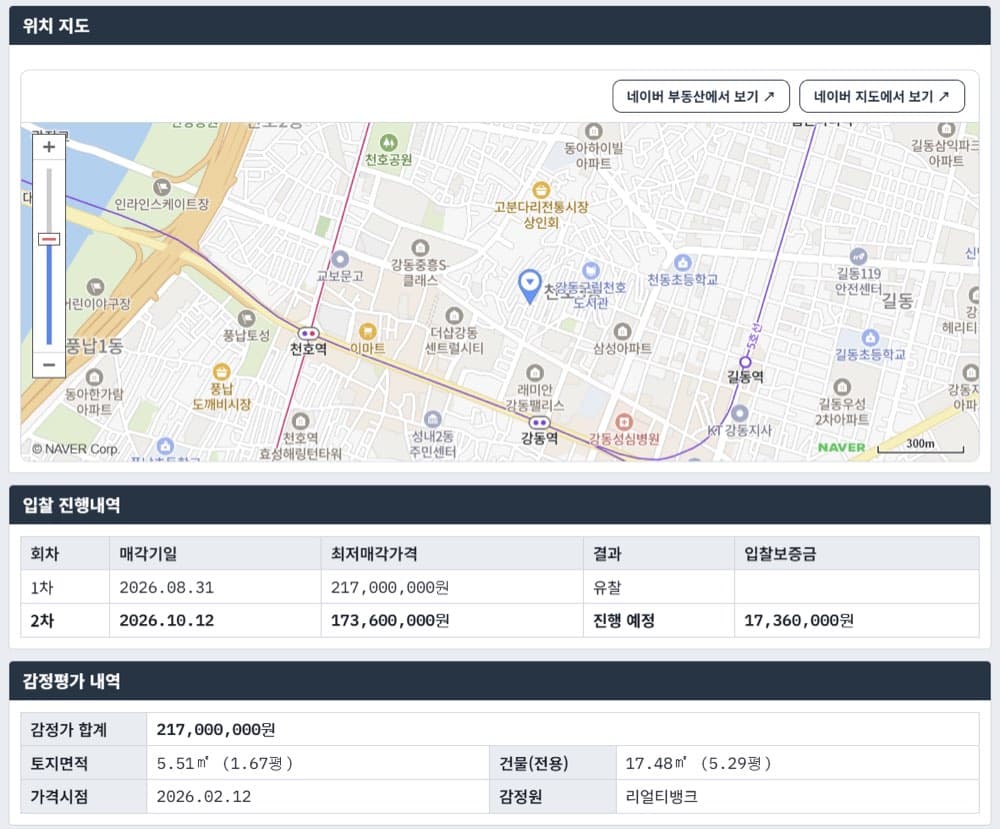Click the 건물(전용) label

(x=533, y=763)
